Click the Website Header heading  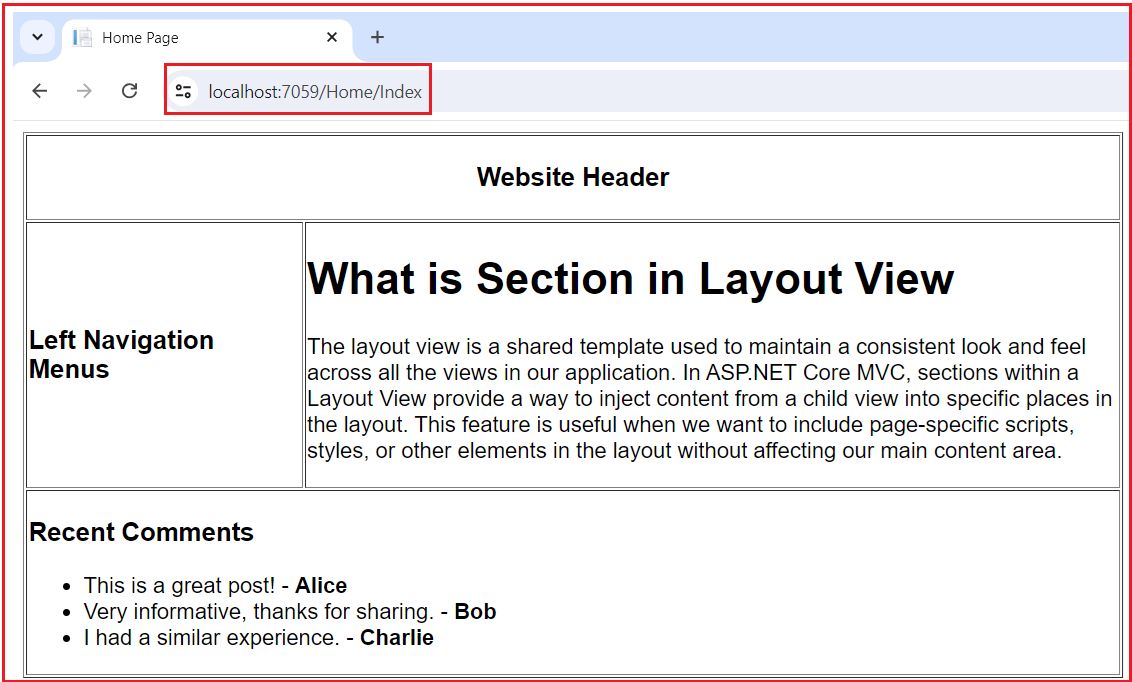coord(573,177)
